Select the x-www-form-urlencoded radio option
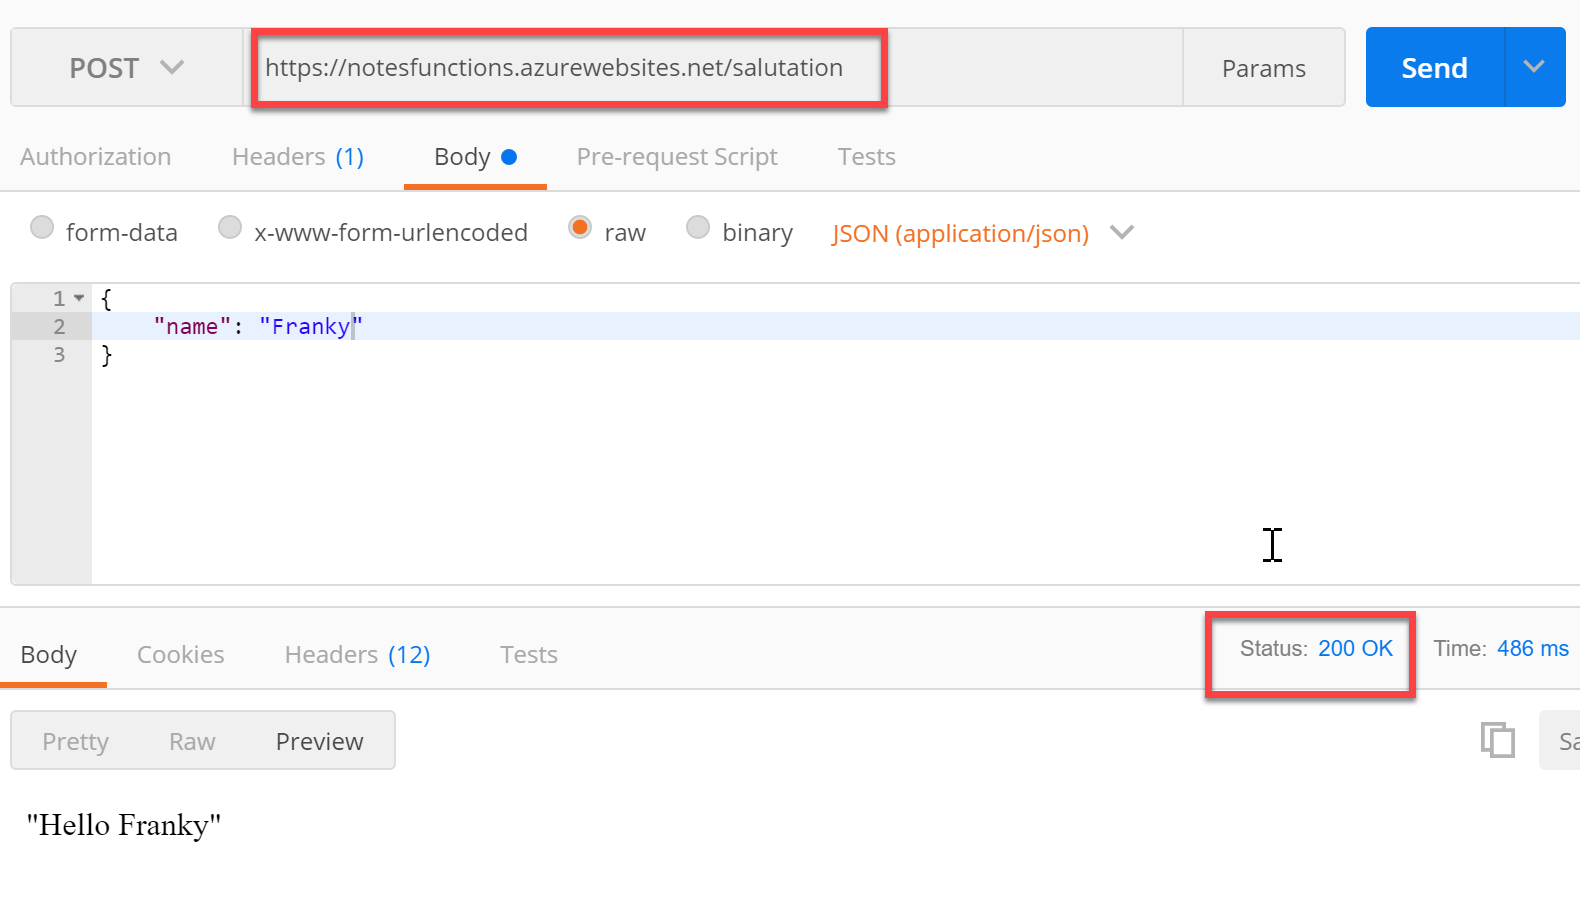 (x=230, y=227)
